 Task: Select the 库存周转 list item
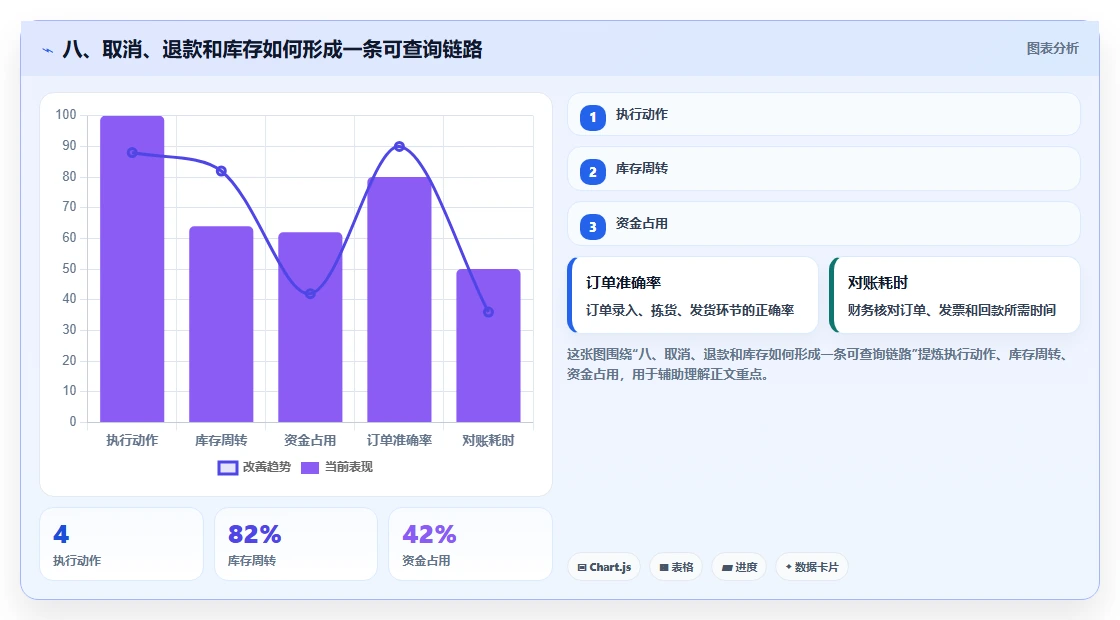[824, 169]
